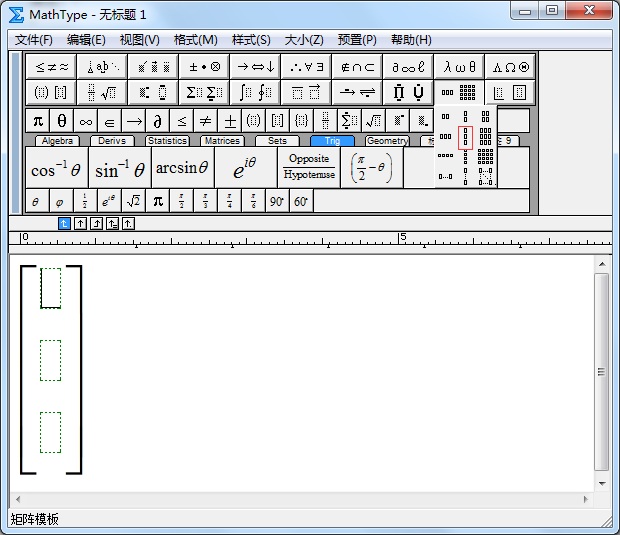
Task: Open the Greek lowercase letters palette
Action: (x=460, y=67)
